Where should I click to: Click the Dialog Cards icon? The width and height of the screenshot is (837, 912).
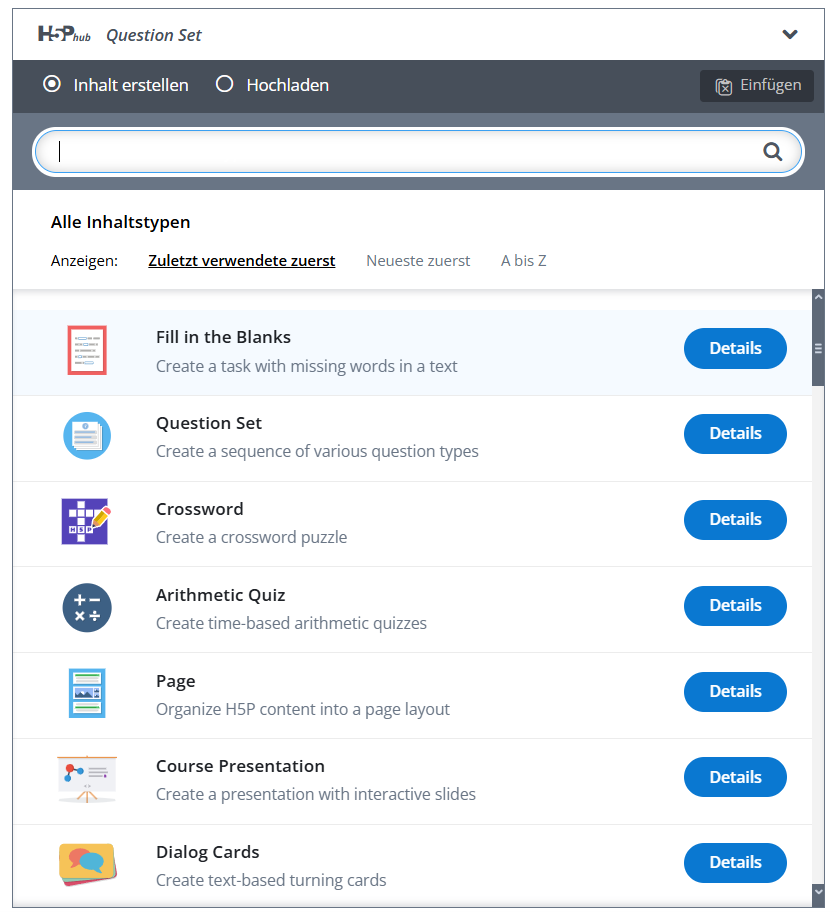[87, 865]
